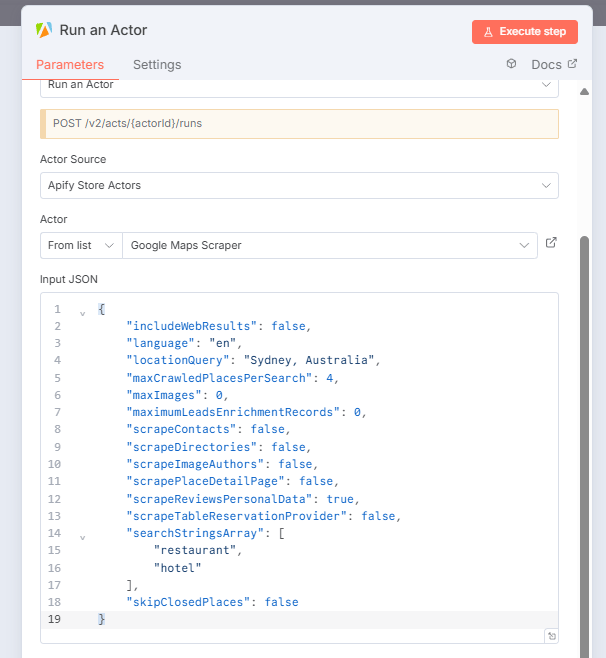Open the From list mode dropdown
The image size is (606, 658).
(81, 245)
